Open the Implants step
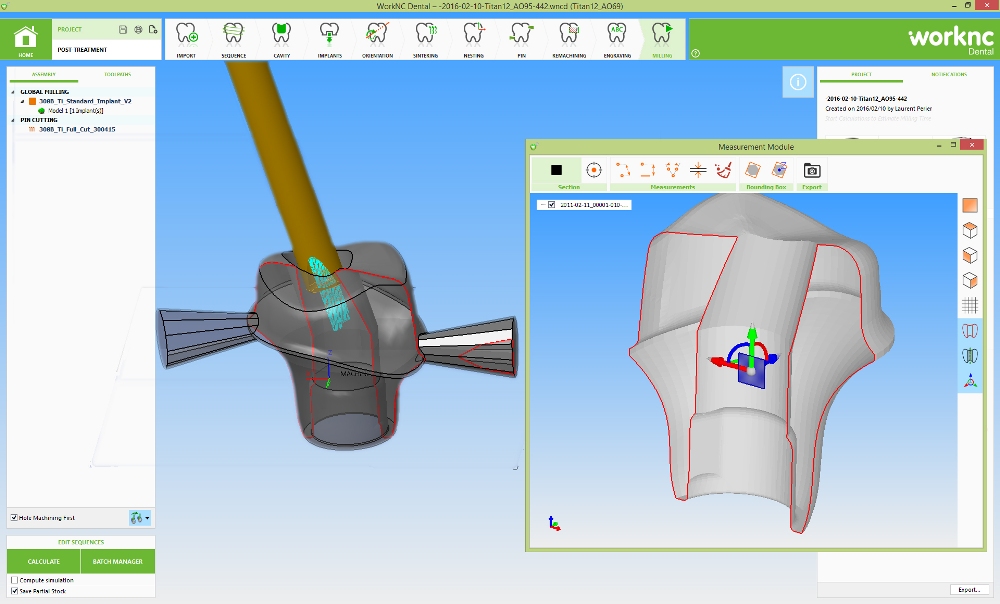1000x604 pixels. point(329,34)
